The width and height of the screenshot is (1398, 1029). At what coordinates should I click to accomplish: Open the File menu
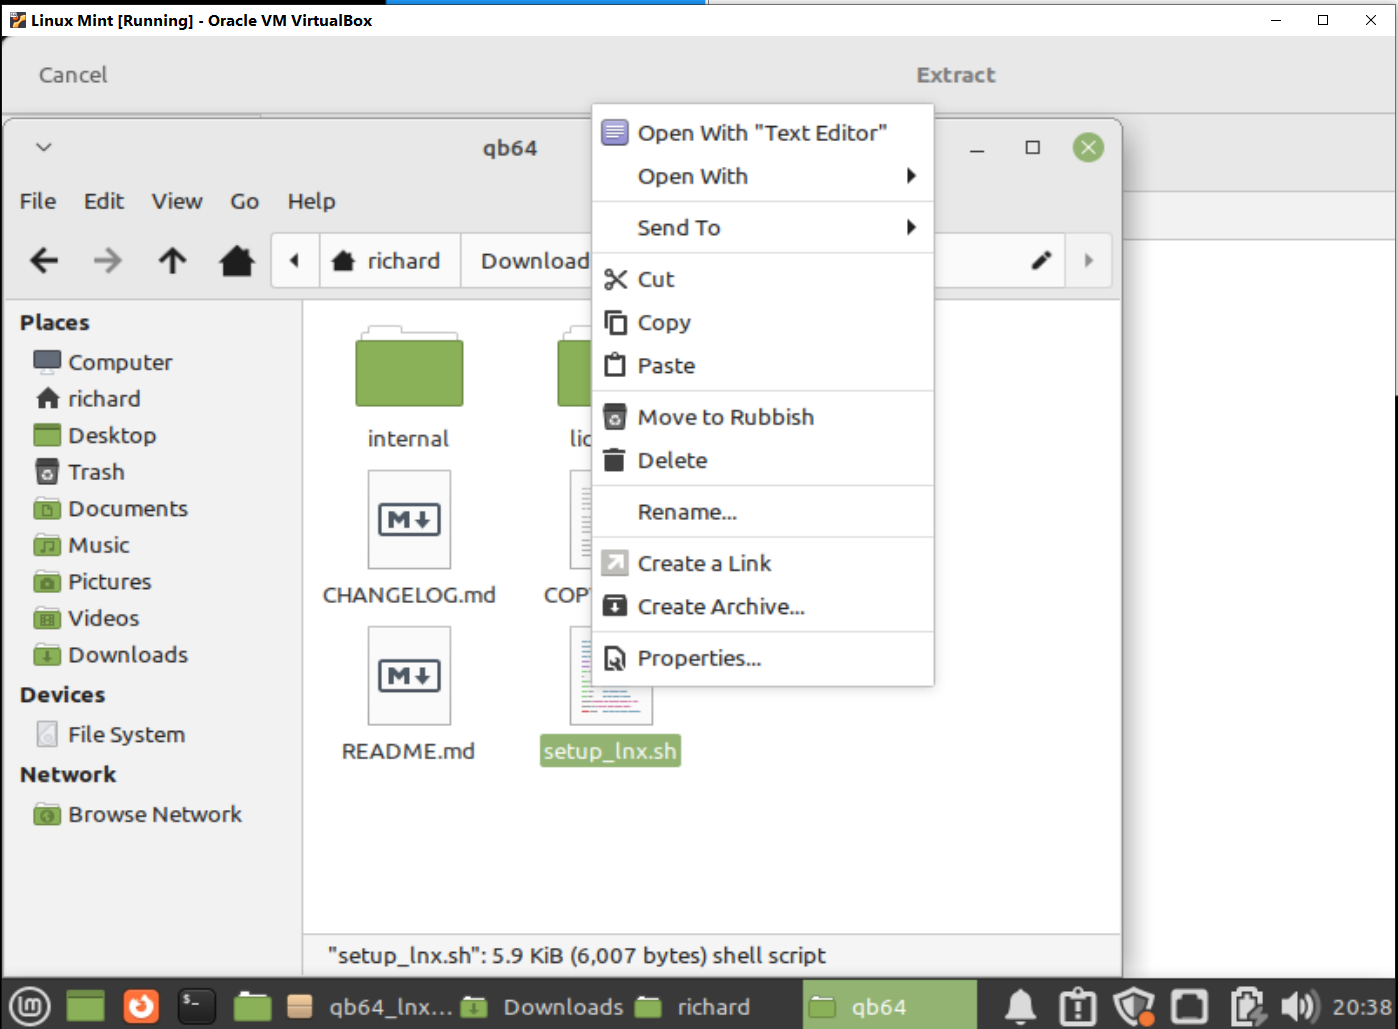(x=38, y=201)
